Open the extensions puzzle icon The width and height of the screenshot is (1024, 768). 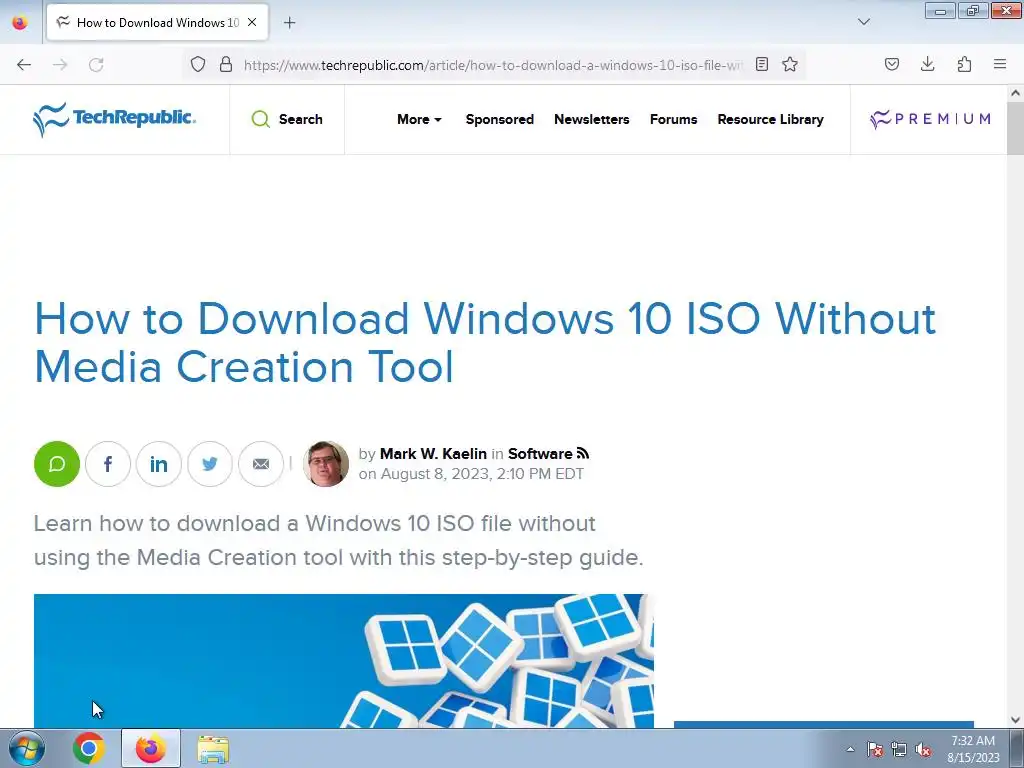pyautogui.click(x=964, y=64)
